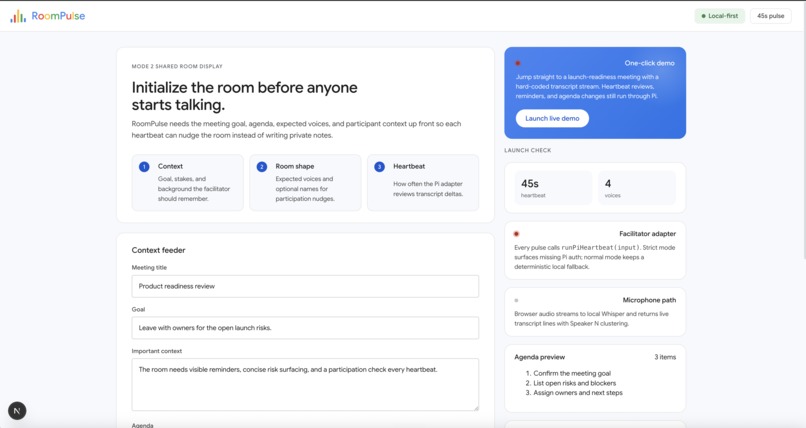The width and height of the screenshot is (806, 428).
Task: Click the 'LAUNCH CHECK' section label
Action: (527, 151)
